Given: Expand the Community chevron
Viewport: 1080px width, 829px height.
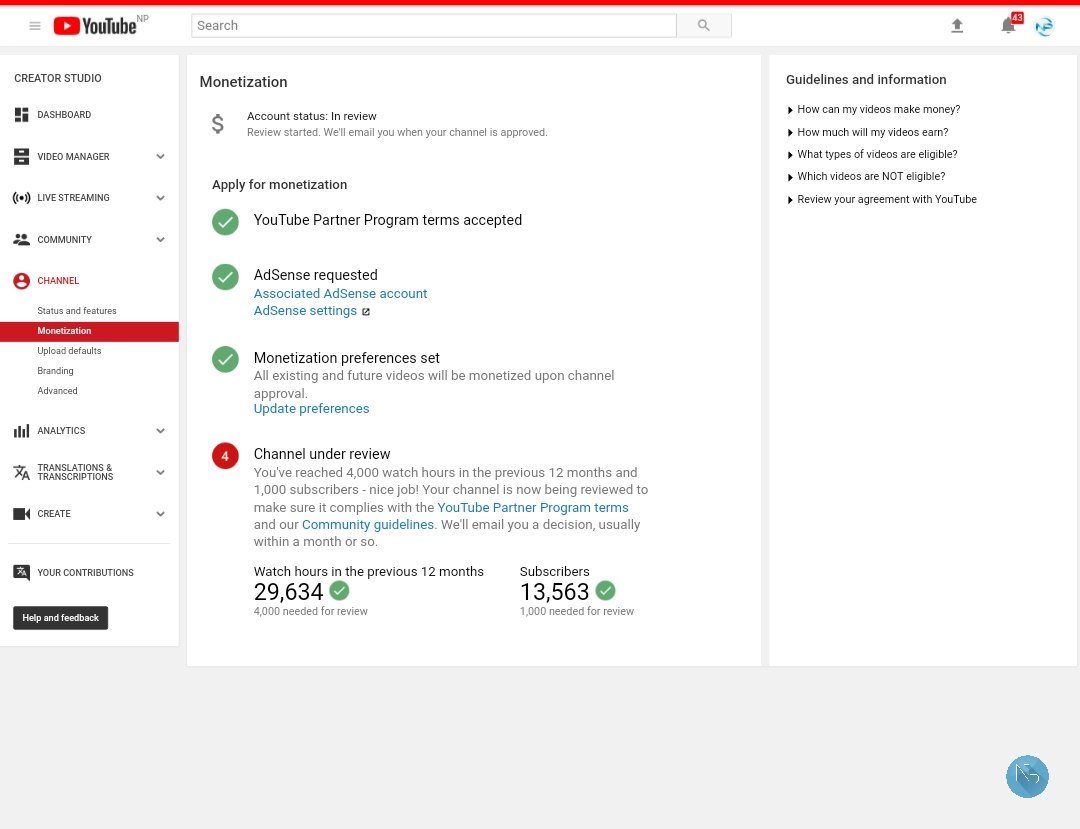Looking at the screenshot, I should click(x=160, y=240).
